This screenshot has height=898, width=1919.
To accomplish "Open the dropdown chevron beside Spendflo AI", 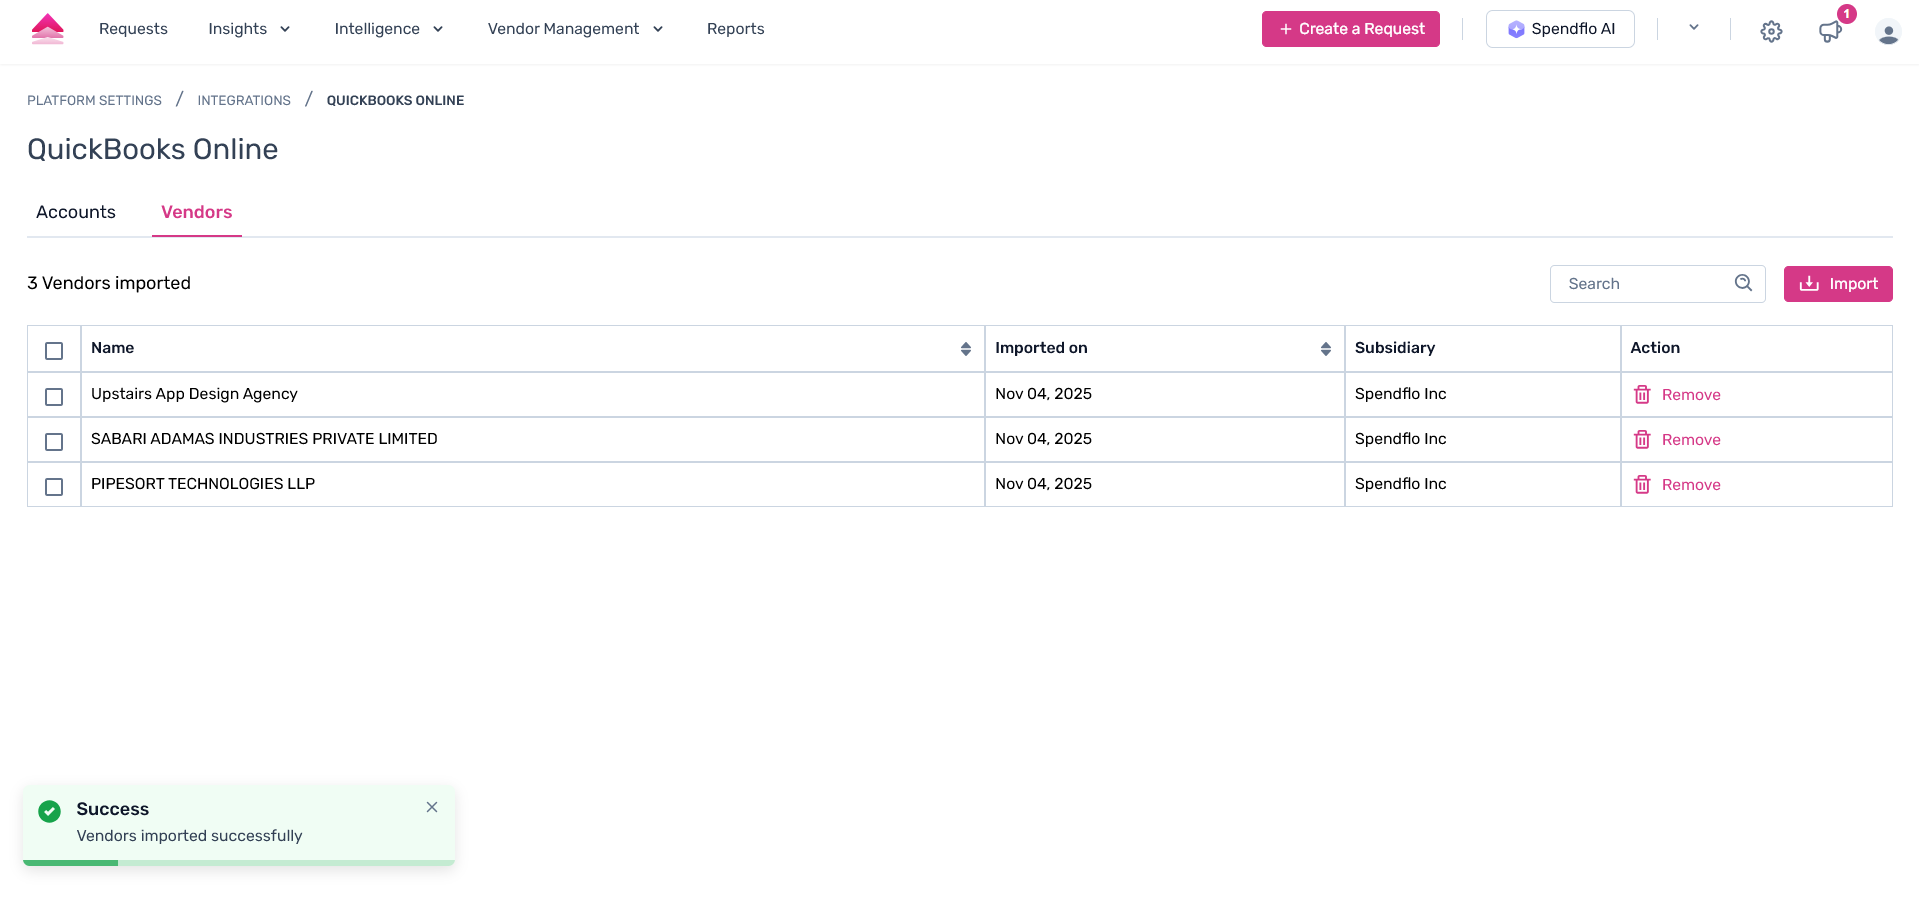I will point(1694,28).
